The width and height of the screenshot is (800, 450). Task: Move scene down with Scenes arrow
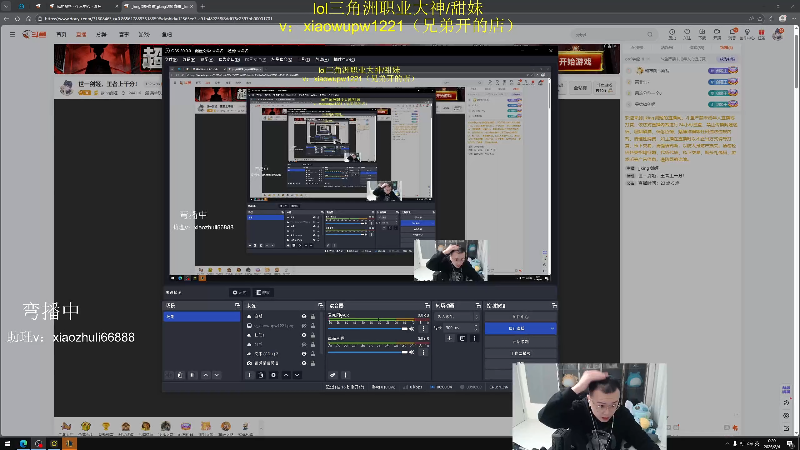(217, 375)
